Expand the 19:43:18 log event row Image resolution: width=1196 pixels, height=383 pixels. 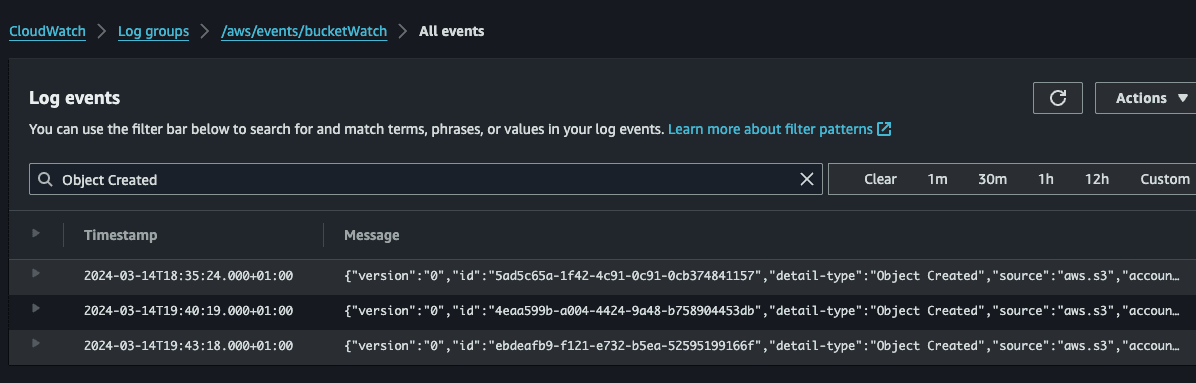pos(36,343)
